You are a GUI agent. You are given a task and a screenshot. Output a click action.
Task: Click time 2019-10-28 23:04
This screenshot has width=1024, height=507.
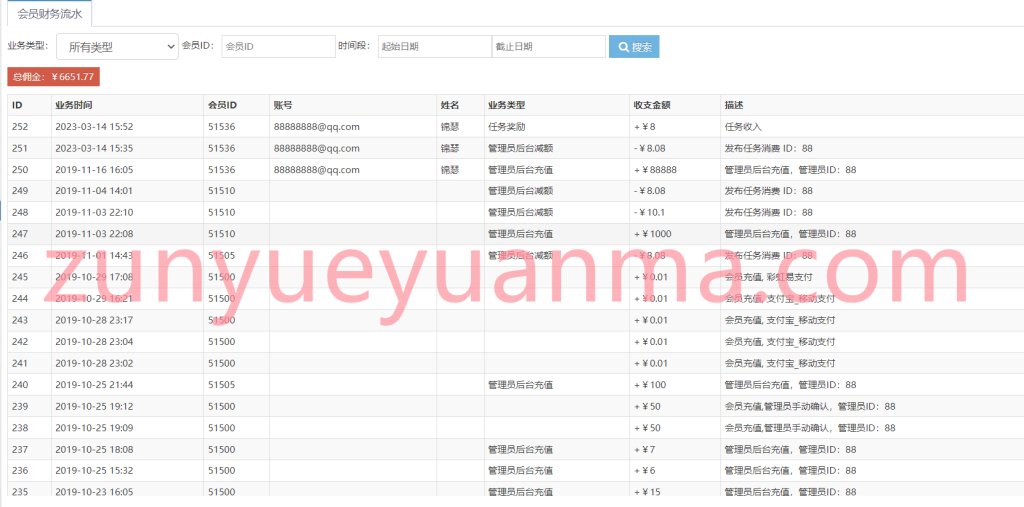tap(94, 342)
